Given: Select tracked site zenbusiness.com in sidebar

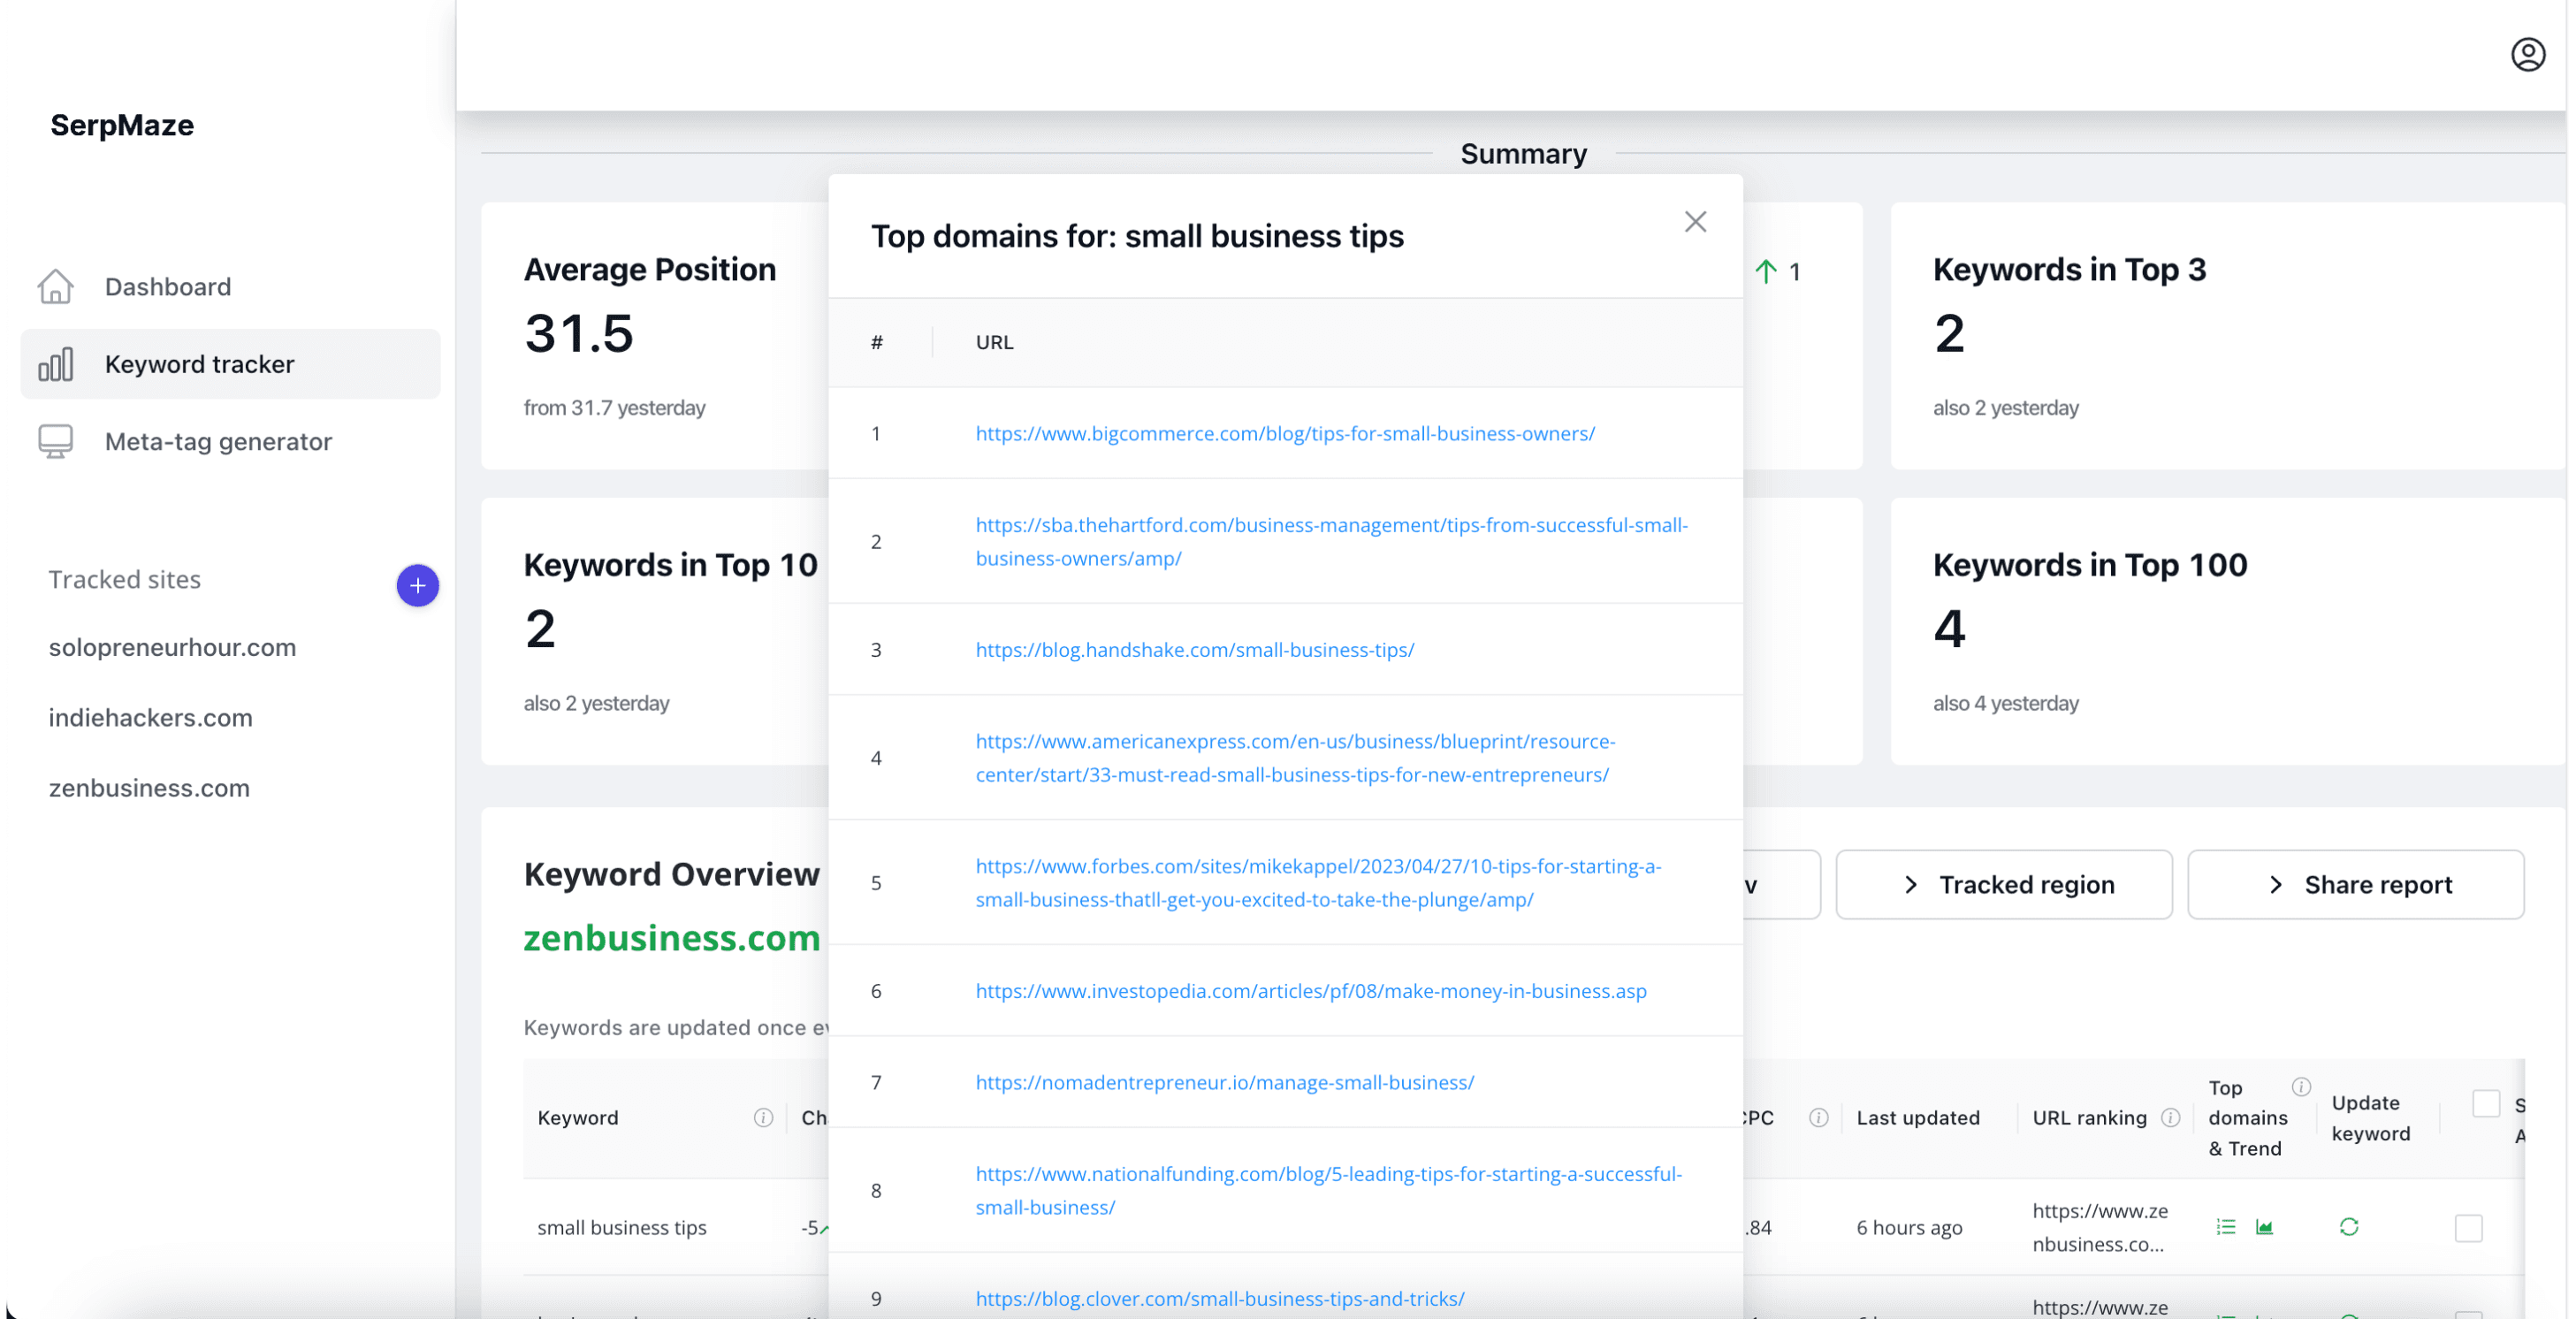Looking at the screenshot, I should tap(149, 787).
